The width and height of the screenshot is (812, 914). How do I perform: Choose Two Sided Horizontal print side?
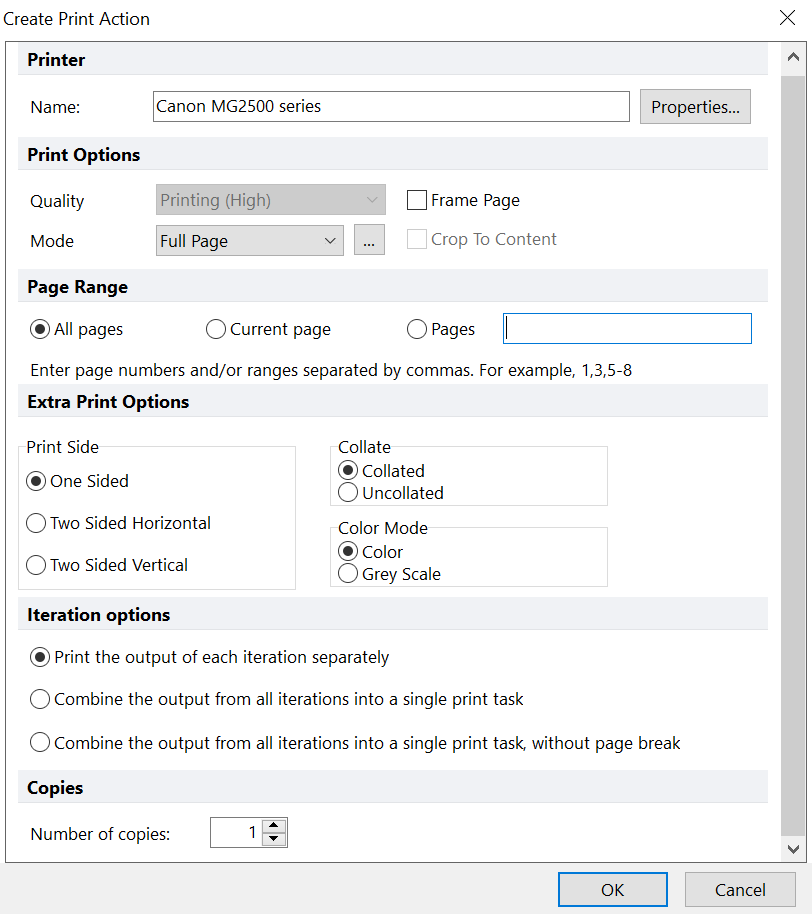tap(36, 523)
